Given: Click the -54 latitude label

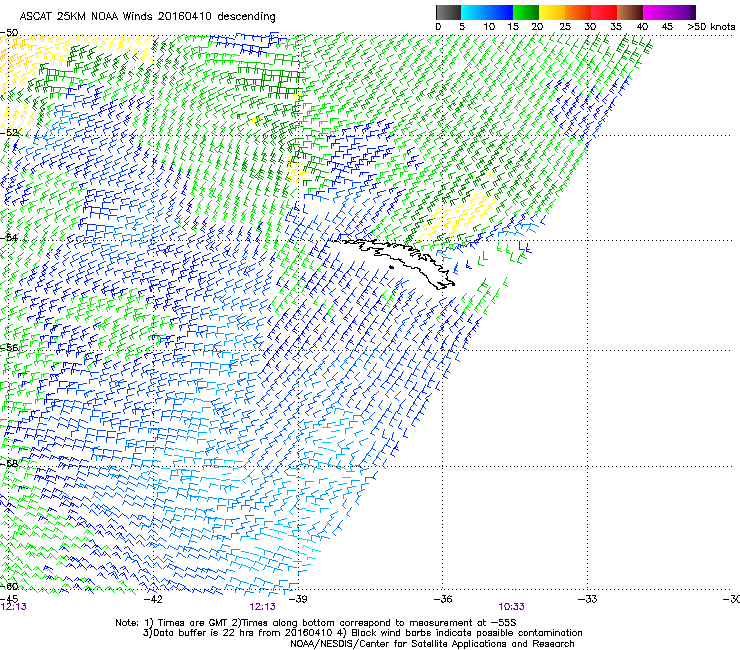Looking at the screenshot, I should coord(9,237).
